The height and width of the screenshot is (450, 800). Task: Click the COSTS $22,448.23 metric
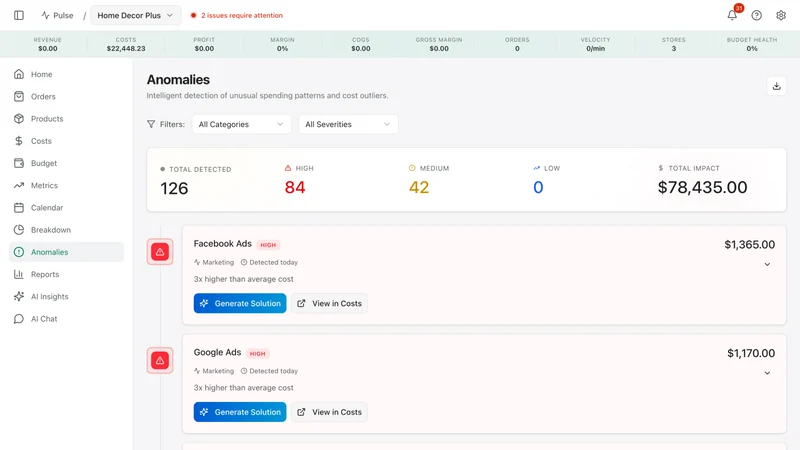[x=126, y=44]
